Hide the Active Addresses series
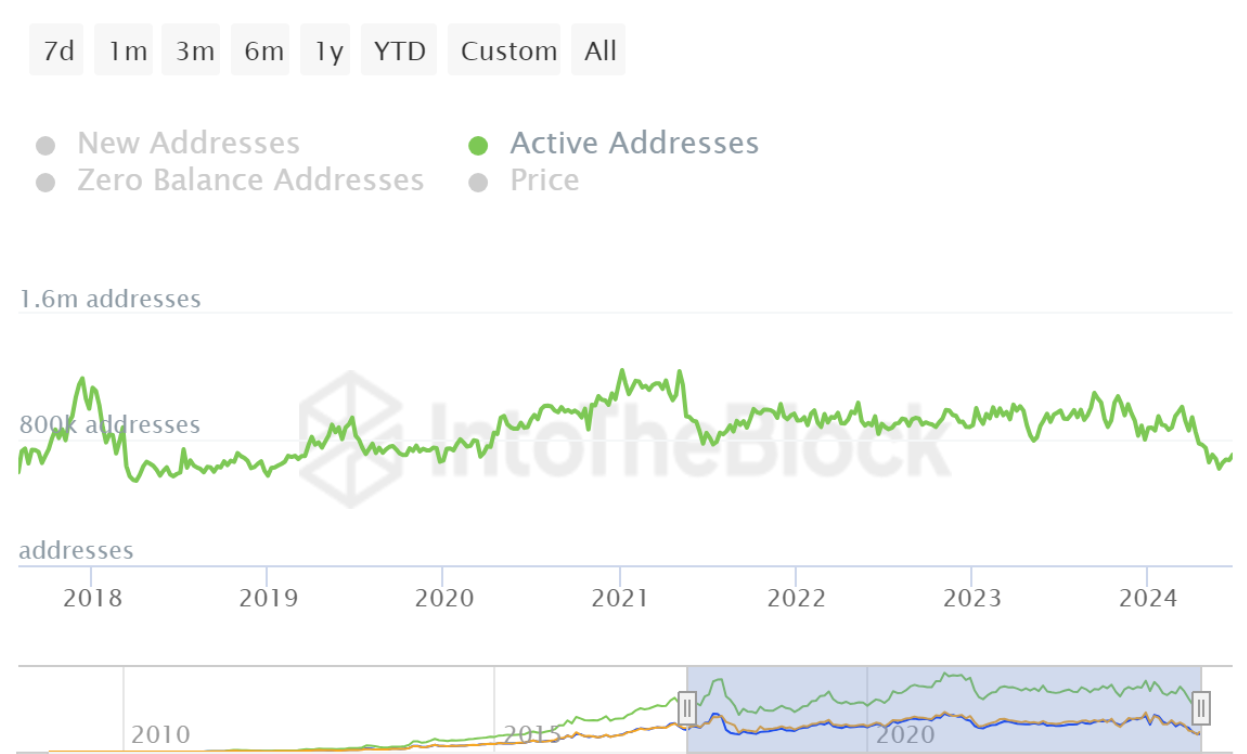 [x=634, y=144]
